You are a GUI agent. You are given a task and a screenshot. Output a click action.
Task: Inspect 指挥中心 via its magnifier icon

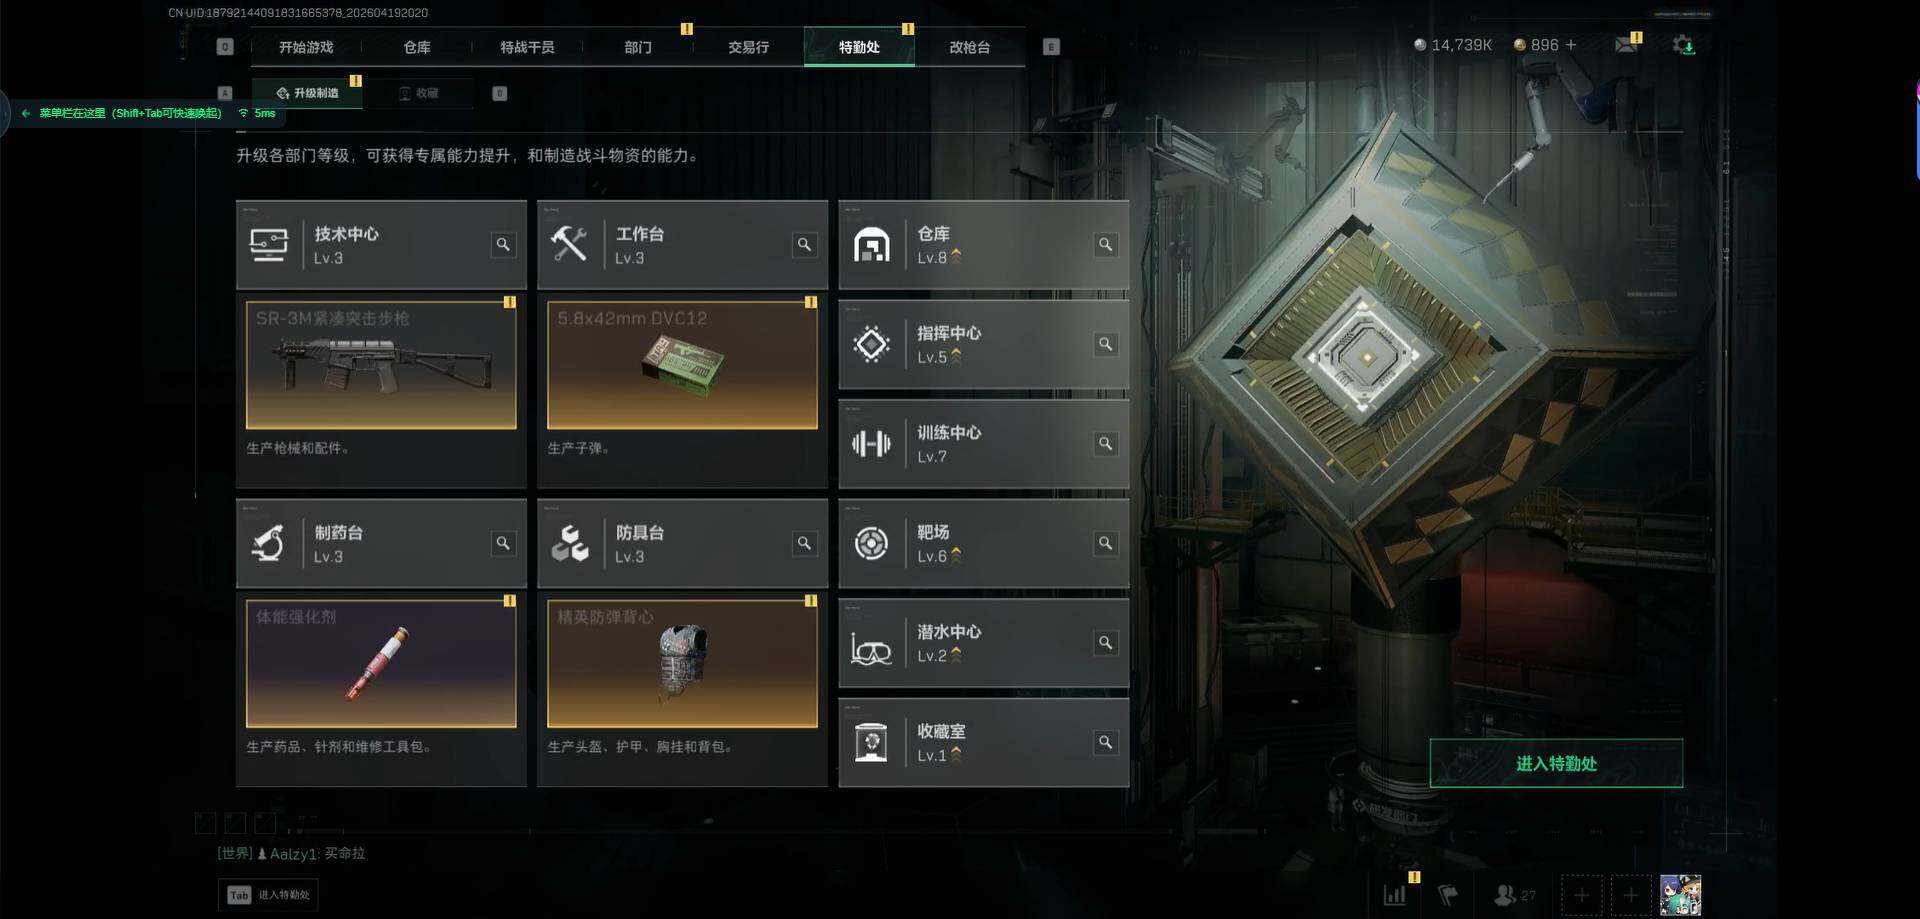(x=1105, y=344)
